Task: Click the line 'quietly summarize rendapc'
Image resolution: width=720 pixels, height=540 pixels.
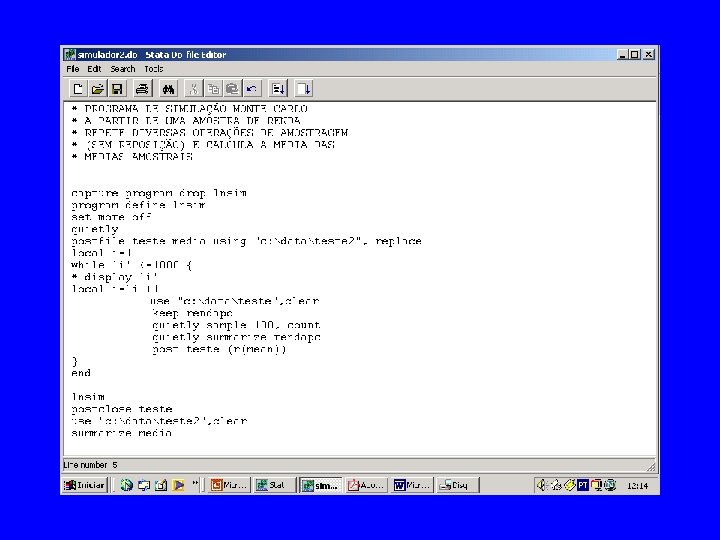Action: [236, 337]
